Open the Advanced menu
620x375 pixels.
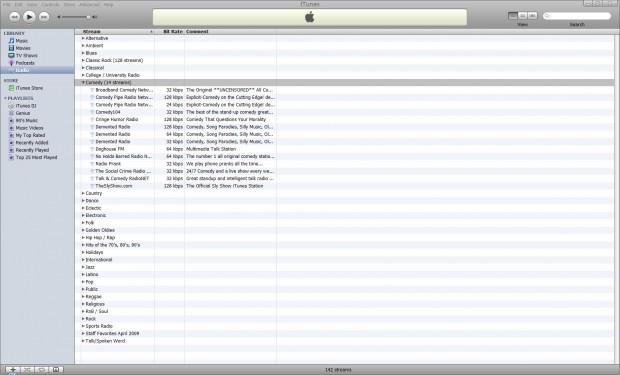[89, 4]
